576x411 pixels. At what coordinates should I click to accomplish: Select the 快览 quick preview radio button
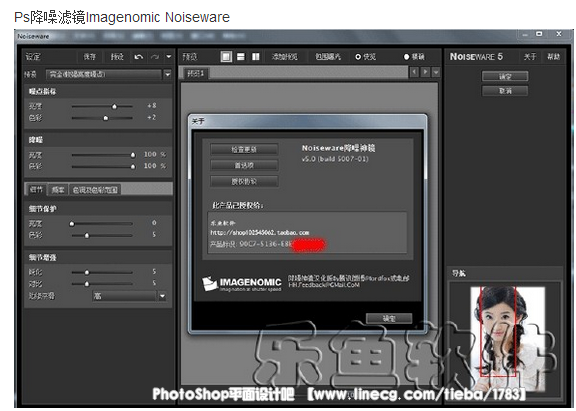tap(358, 57)
